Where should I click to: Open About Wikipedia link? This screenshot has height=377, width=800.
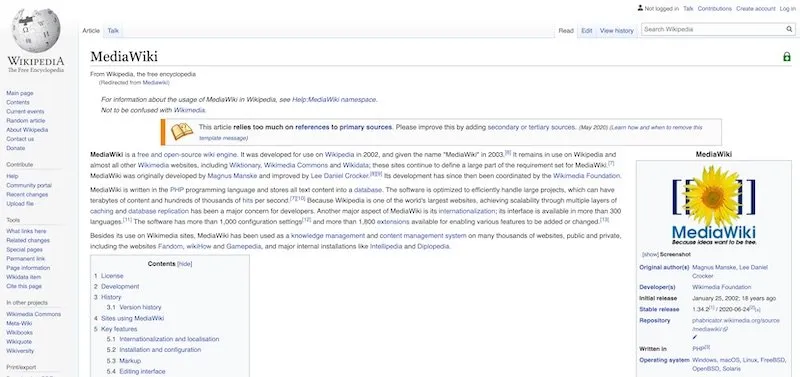pos(27,130)
